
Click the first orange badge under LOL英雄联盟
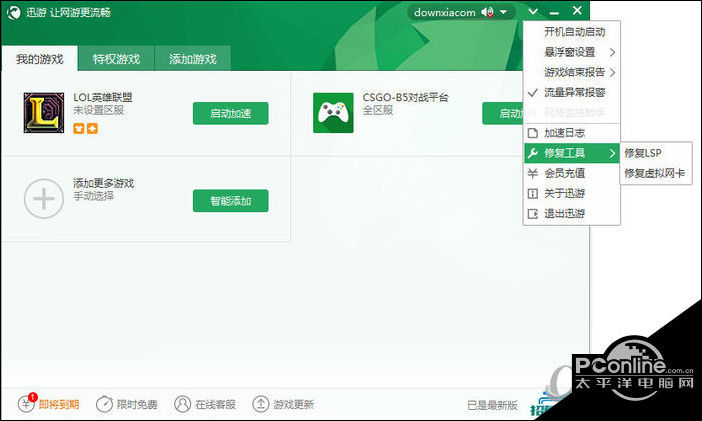79,129
